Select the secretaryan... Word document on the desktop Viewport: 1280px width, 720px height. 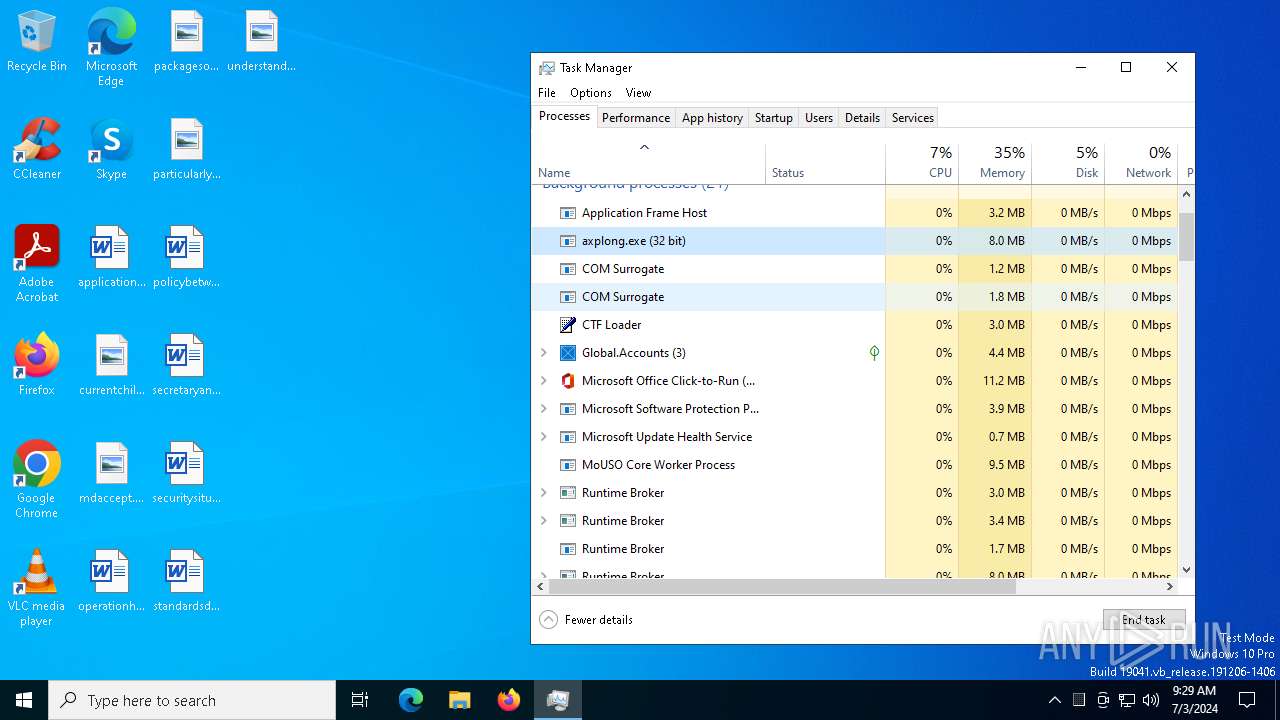[x=186, y=365]
